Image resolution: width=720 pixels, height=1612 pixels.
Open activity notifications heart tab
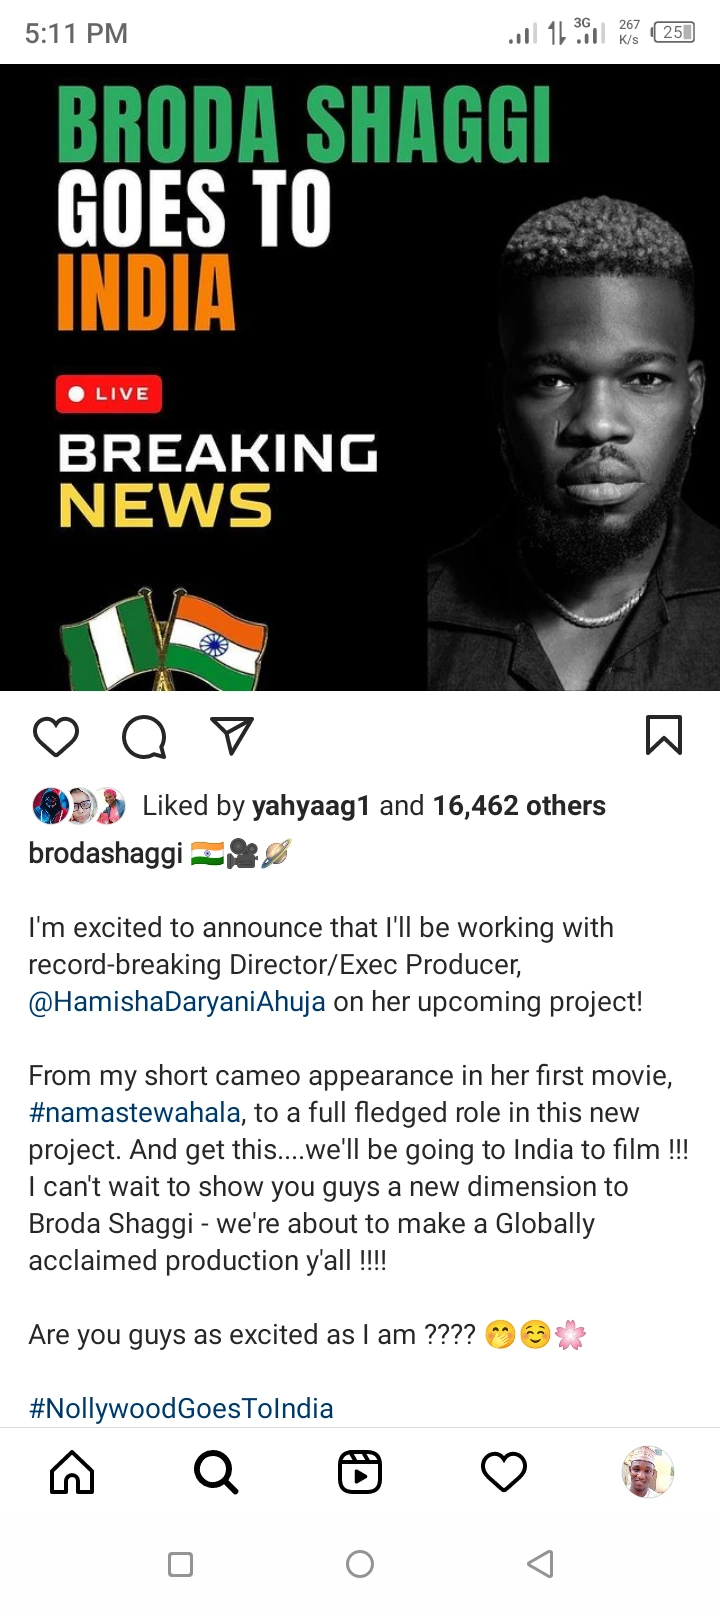(x=504, y=1472)
